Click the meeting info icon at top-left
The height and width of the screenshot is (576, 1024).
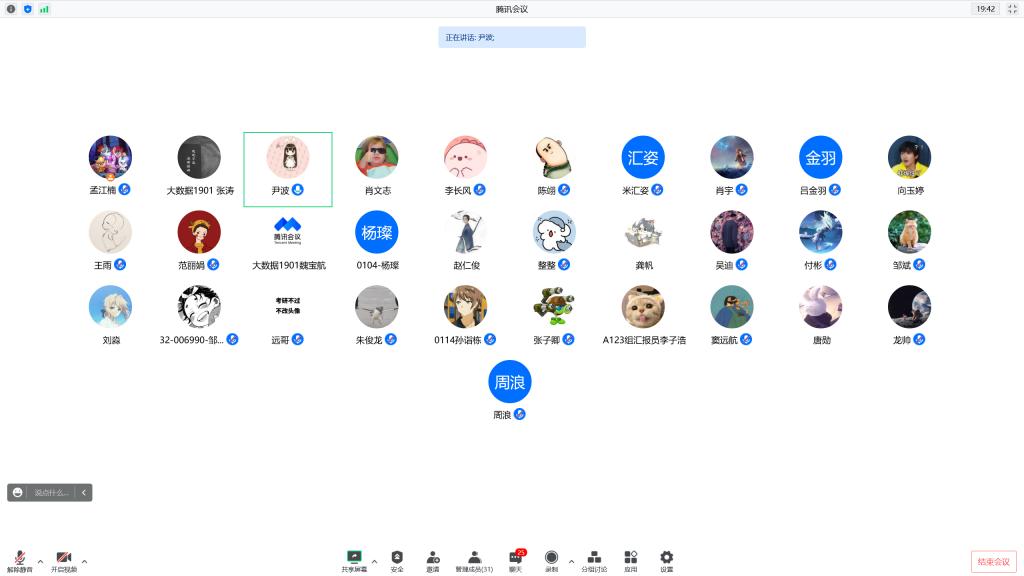[11, 9]
